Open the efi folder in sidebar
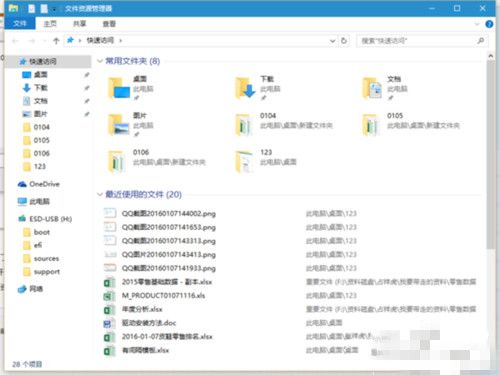 coord(37,245)
